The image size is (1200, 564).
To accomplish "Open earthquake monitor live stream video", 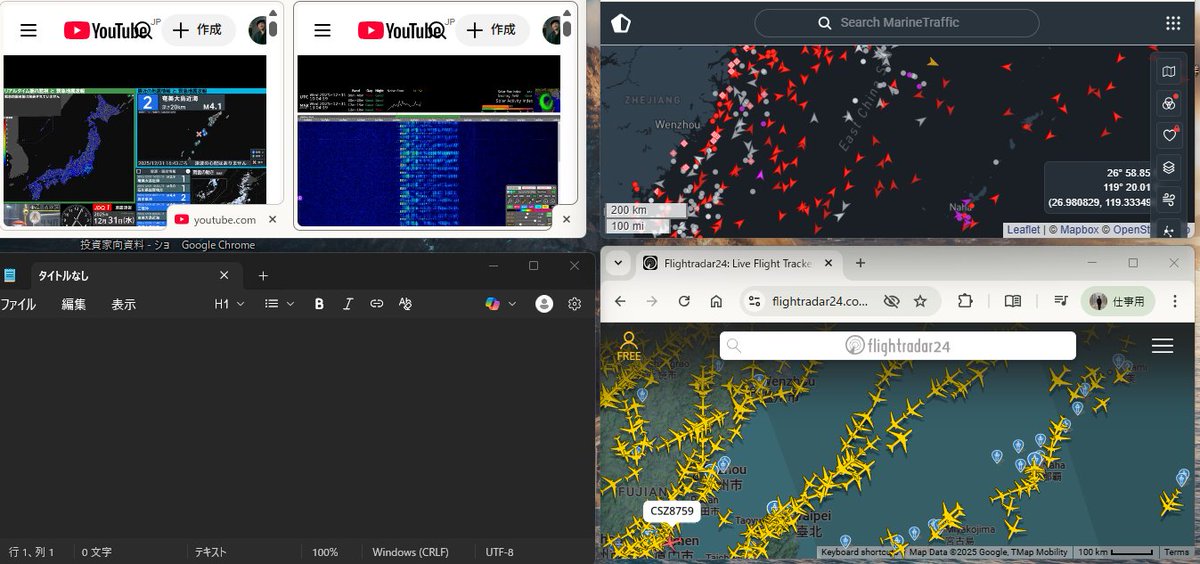I will point(135,141).
